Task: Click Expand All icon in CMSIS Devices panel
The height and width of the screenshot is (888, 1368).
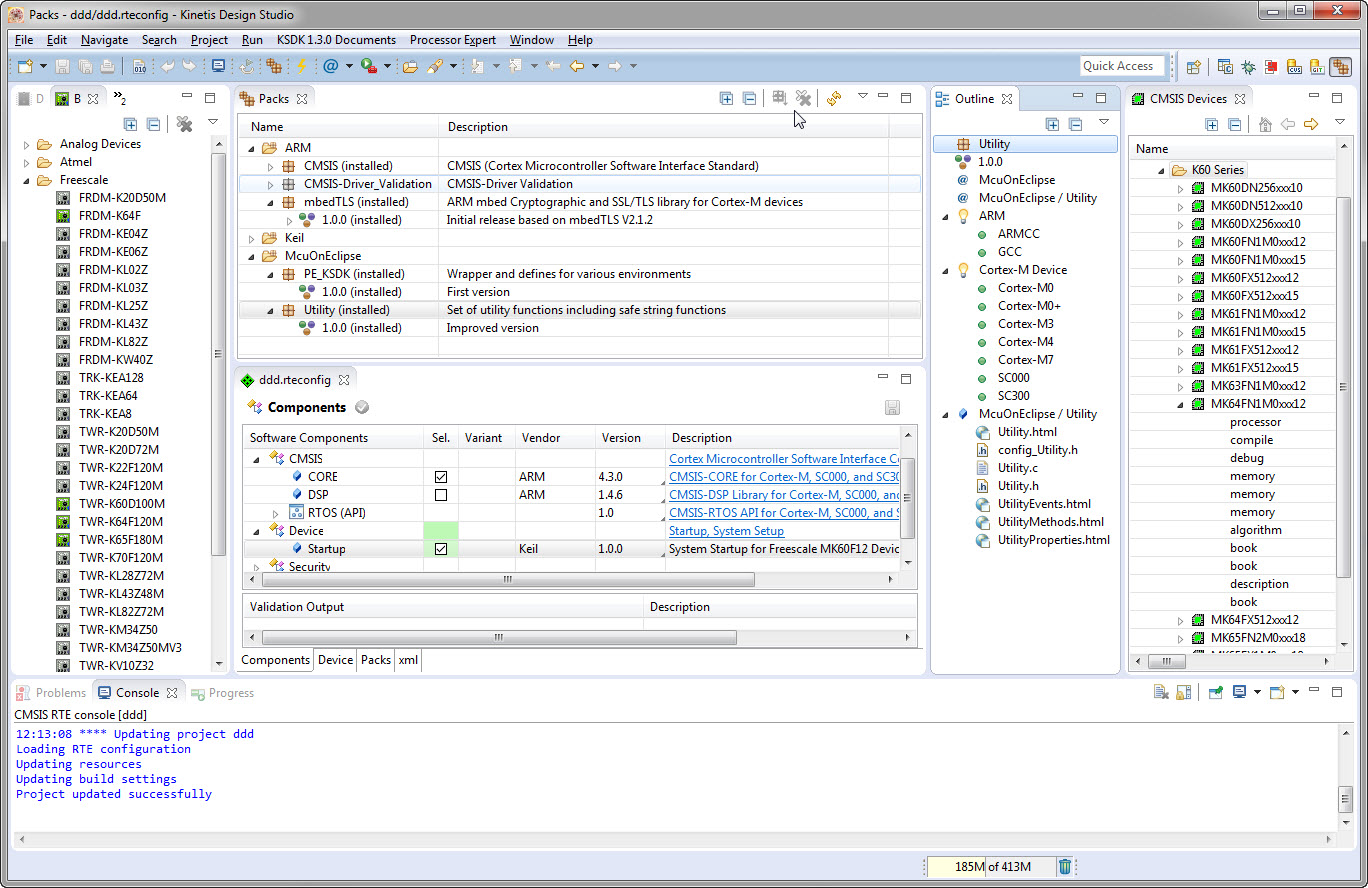Action: [x=1212, y=124]
